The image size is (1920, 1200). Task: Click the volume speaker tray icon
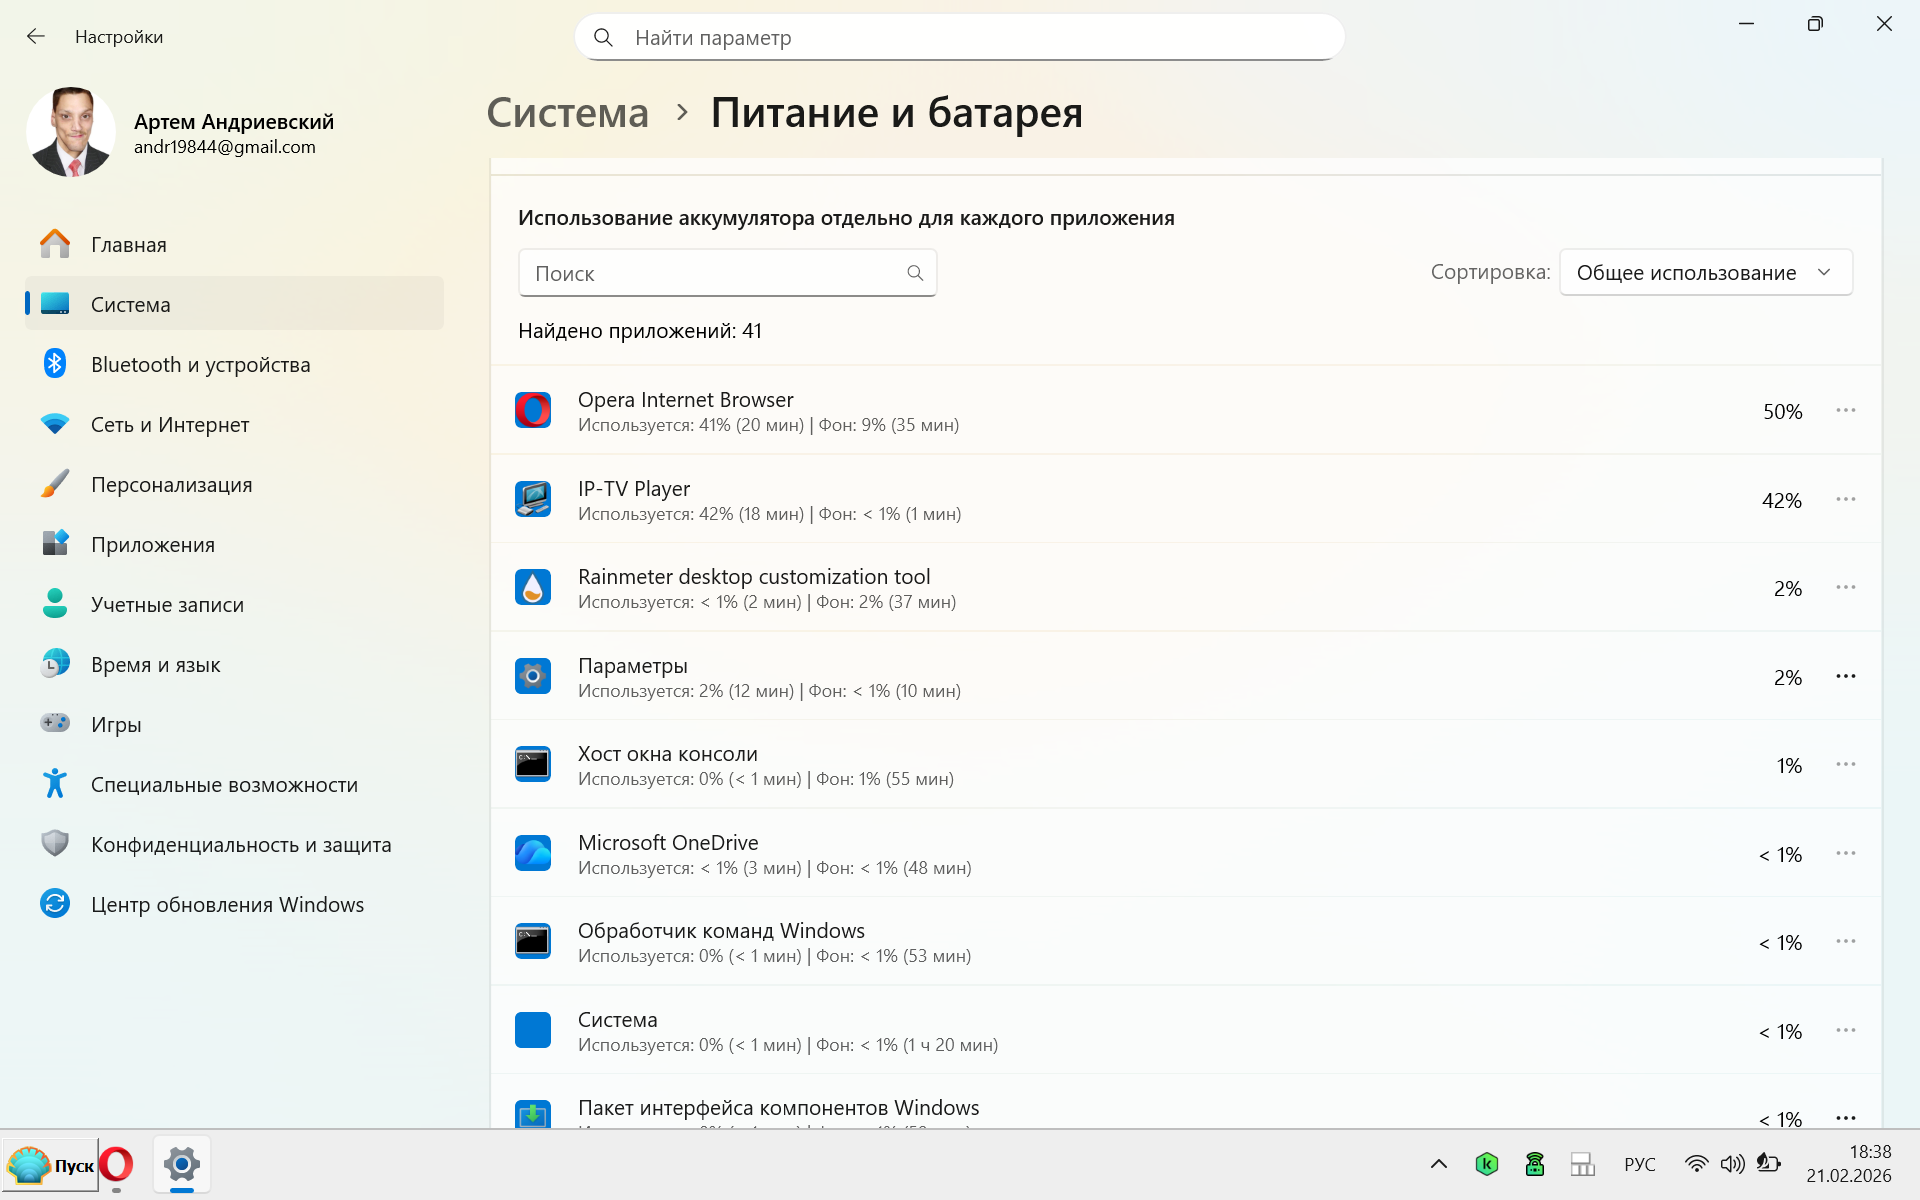[1732, 1164]
